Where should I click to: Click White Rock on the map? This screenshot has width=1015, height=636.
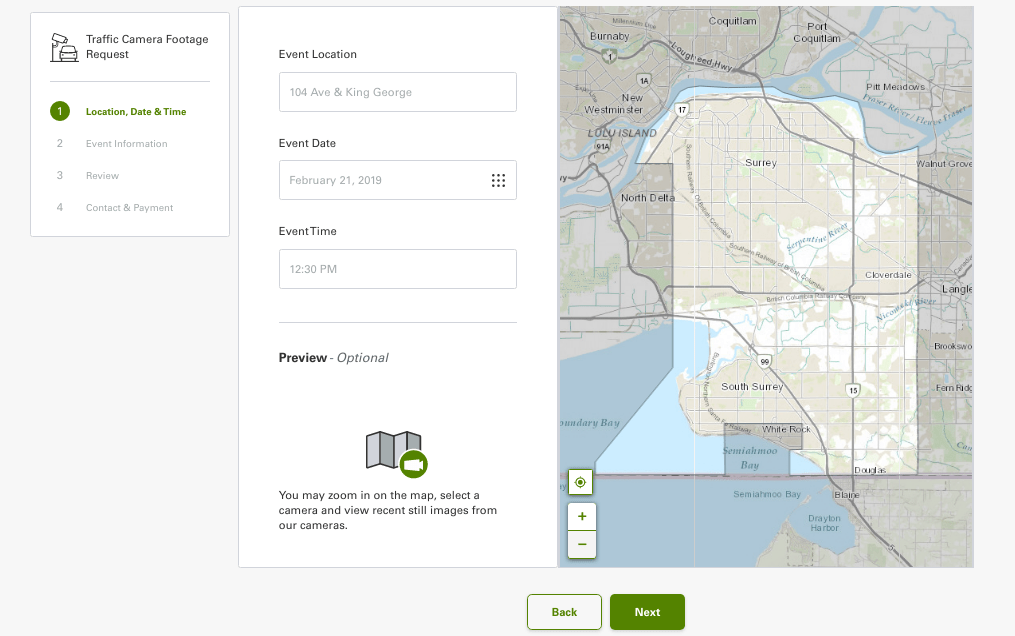click(x=786, y=429)
